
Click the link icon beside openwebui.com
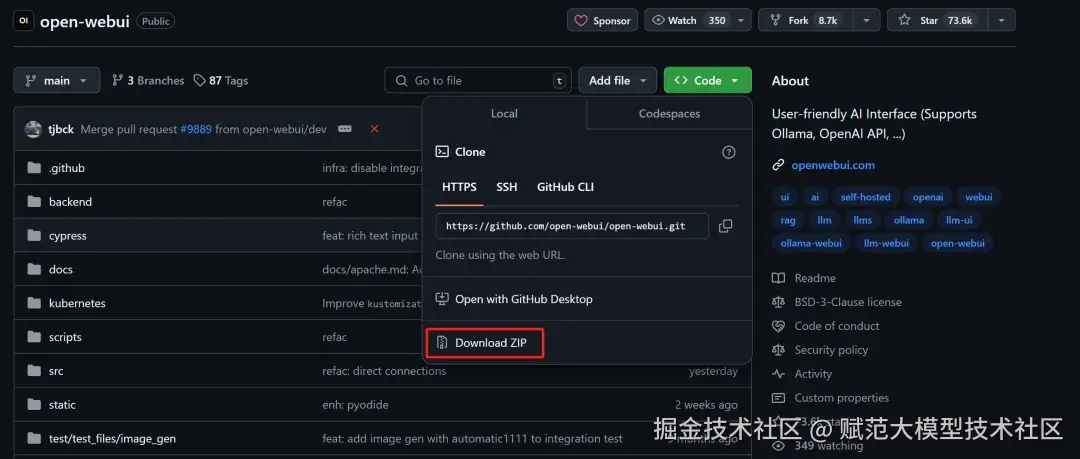[x=778, y=165]
